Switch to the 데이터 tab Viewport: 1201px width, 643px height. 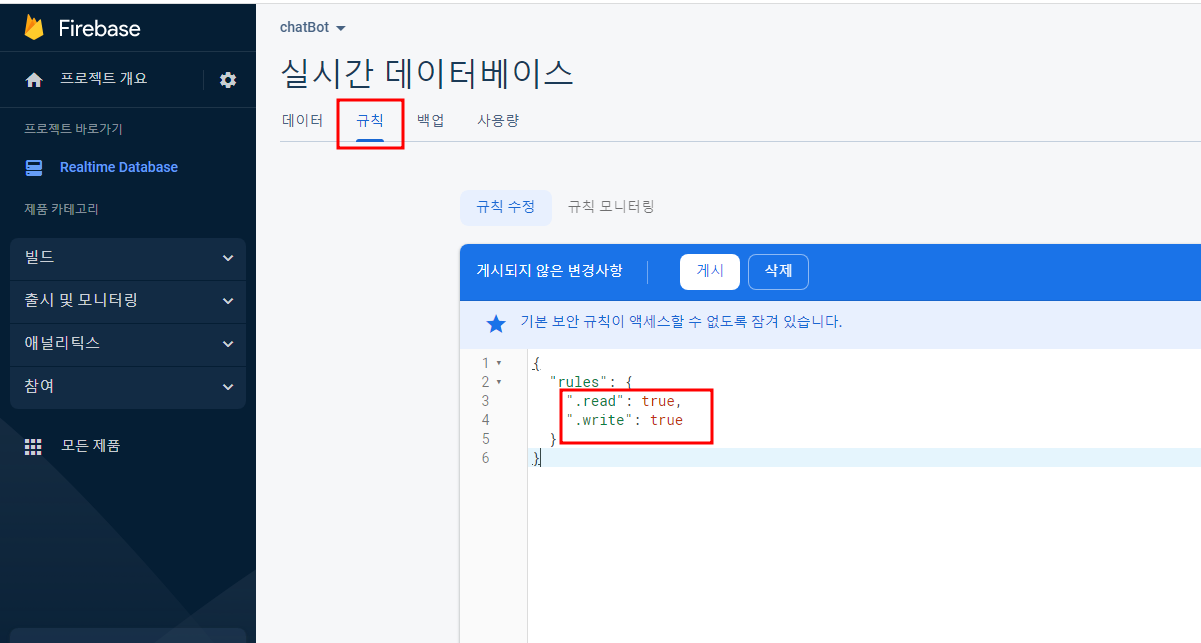[302, 121]
